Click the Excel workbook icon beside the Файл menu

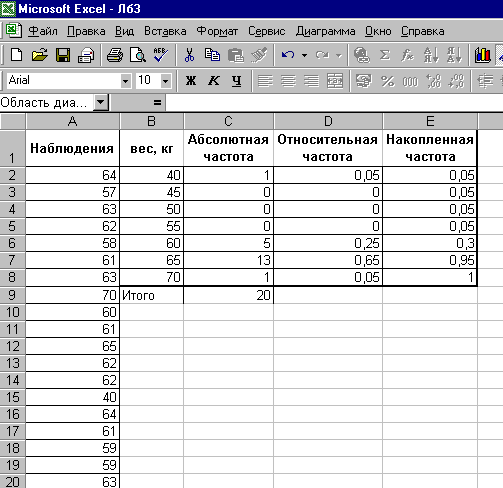(x=14, y=30)
